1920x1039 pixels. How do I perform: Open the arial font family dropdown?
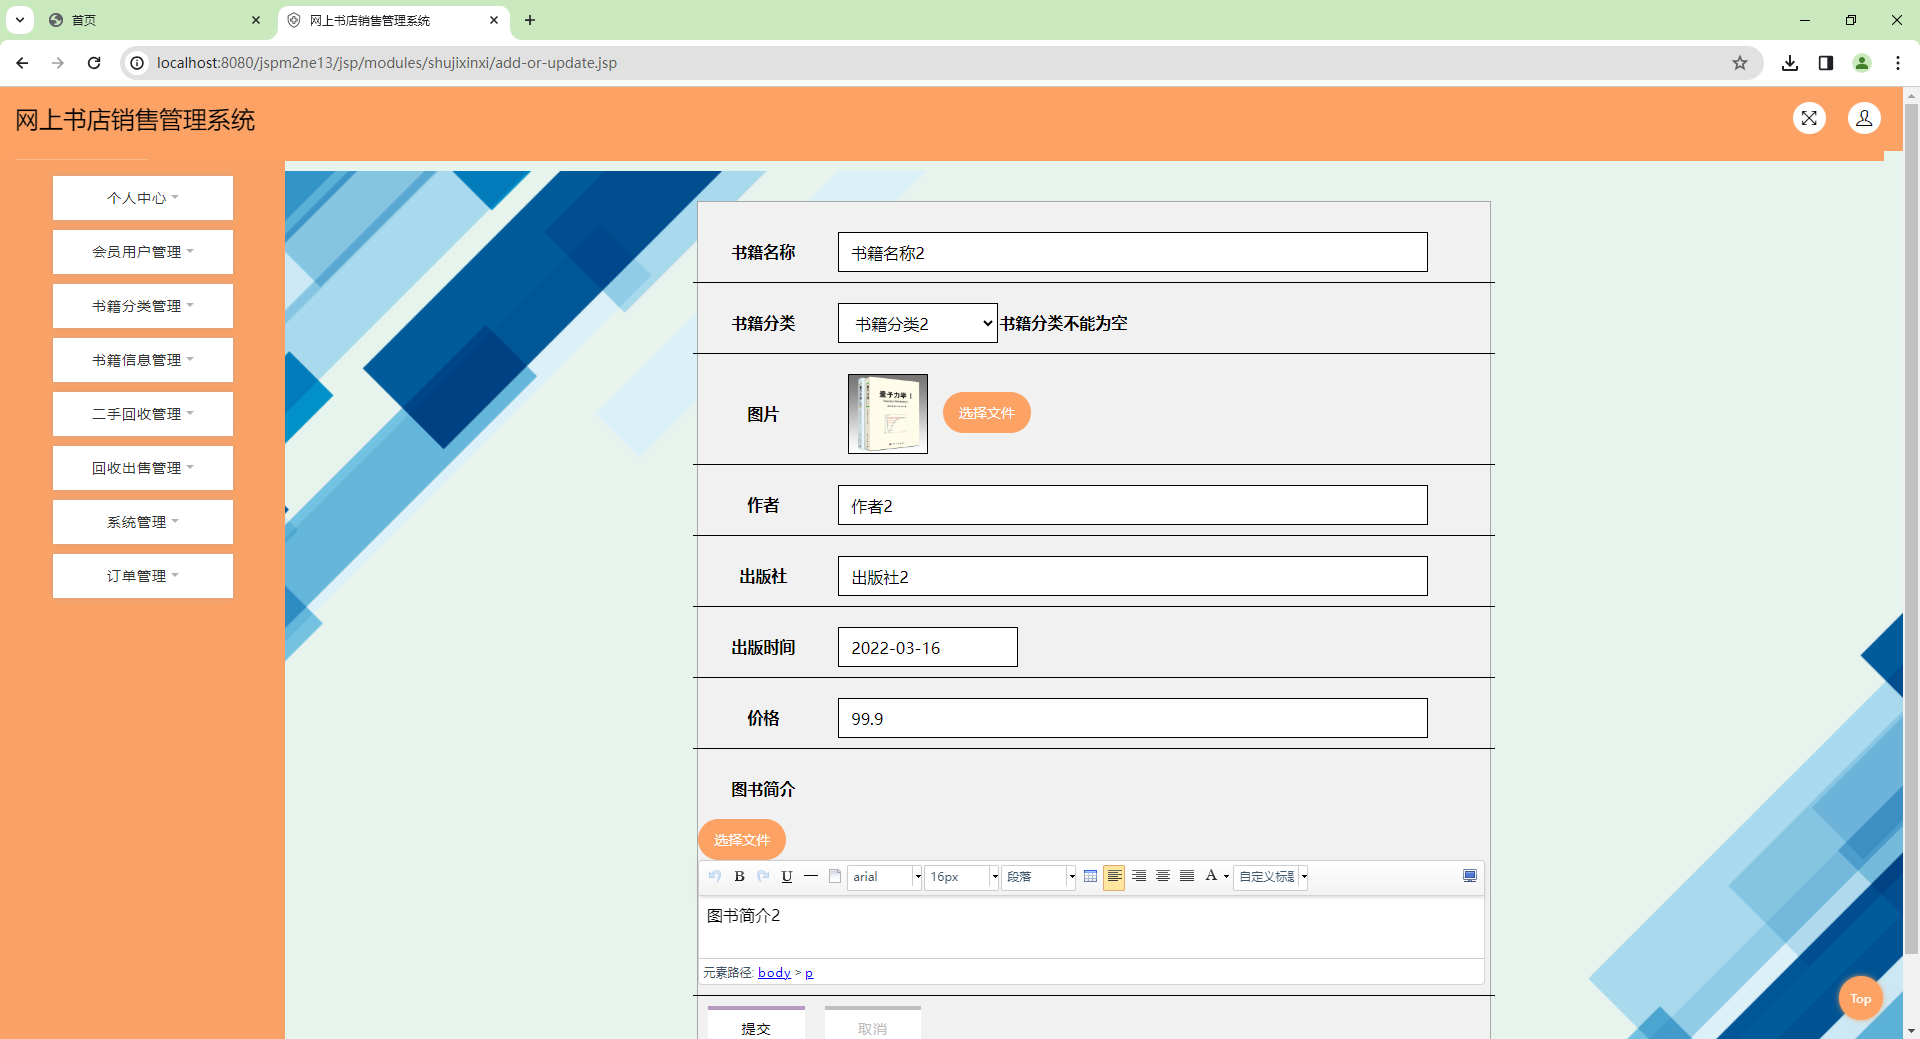883,877
